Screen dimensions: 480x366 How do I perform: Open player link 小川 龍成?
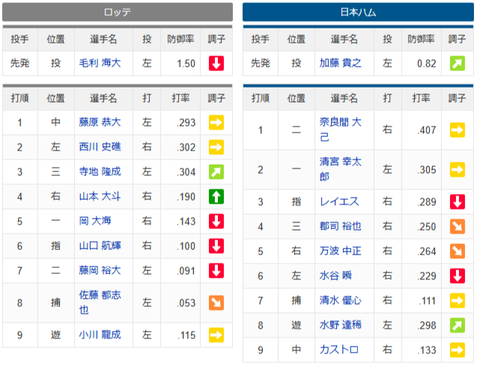[100, 335]
